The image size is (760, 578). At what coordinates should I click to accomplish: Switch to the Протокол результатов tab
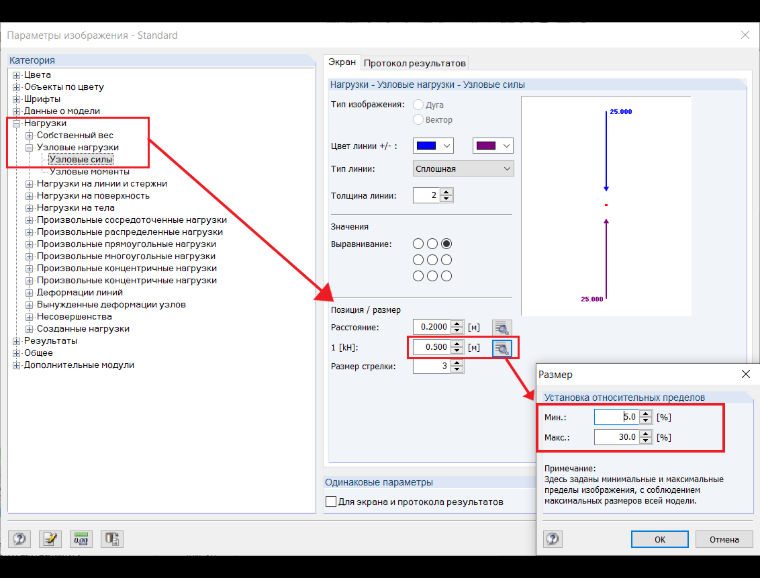(414, 63)
